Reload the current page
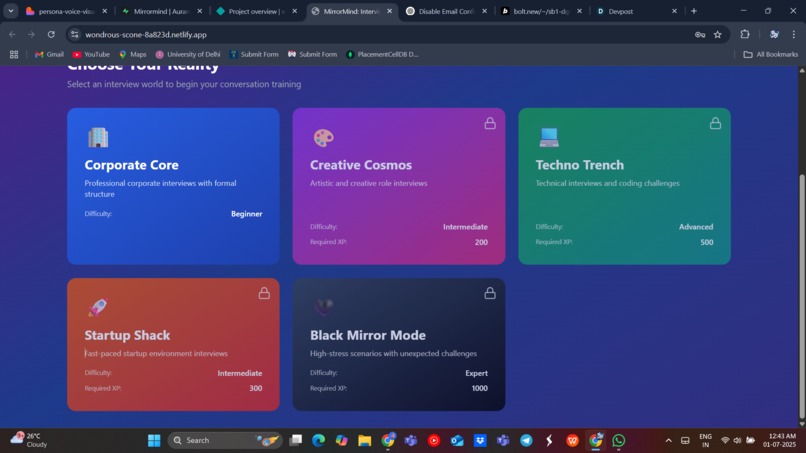Screen dimensions: 806x453 (x=51, y=34)
